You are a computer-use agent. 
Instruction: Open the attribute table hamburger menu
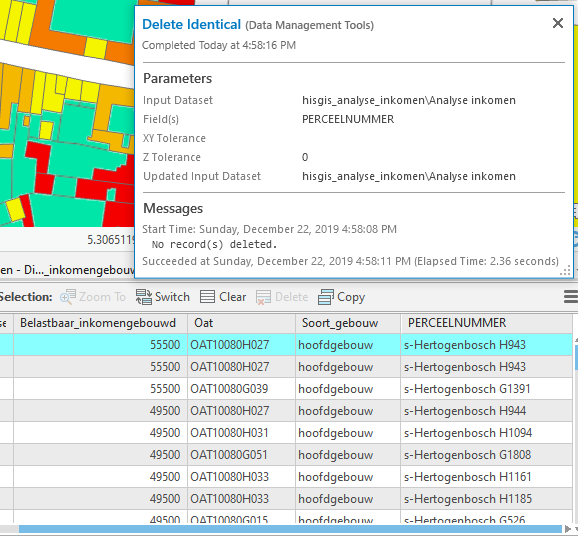pyautogui.click(x=571, y=297)
